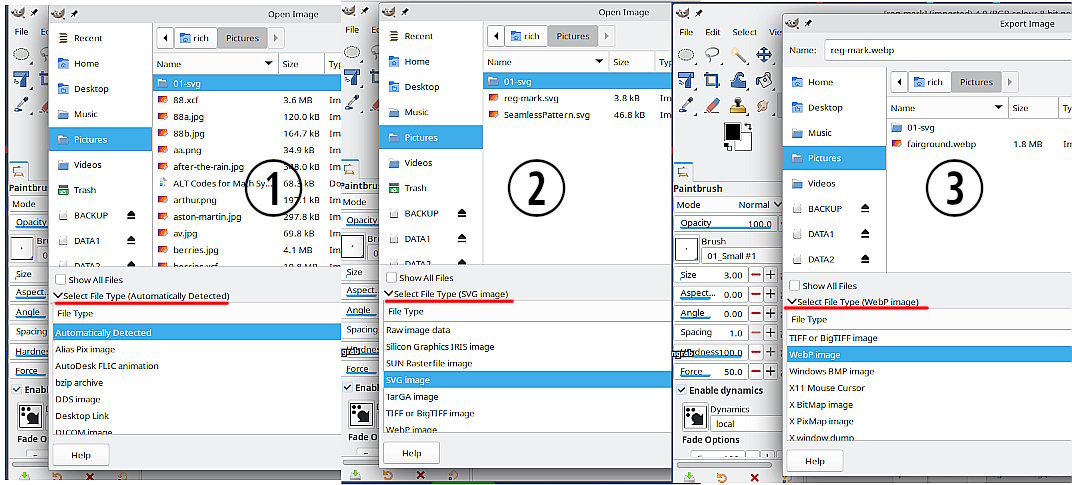Select the Warp Transform tool in panel 3
The image size is (1072, 485).
[738, 80]
